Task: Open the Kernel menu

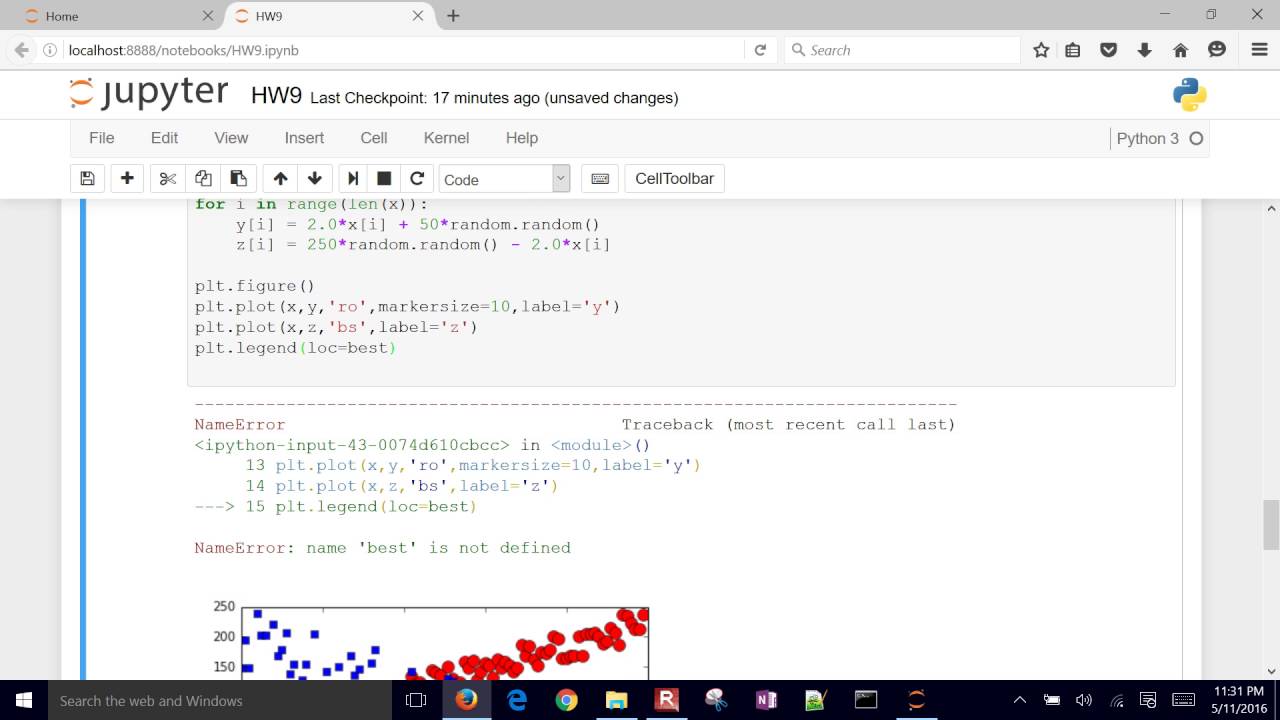Action: [446, 138]
